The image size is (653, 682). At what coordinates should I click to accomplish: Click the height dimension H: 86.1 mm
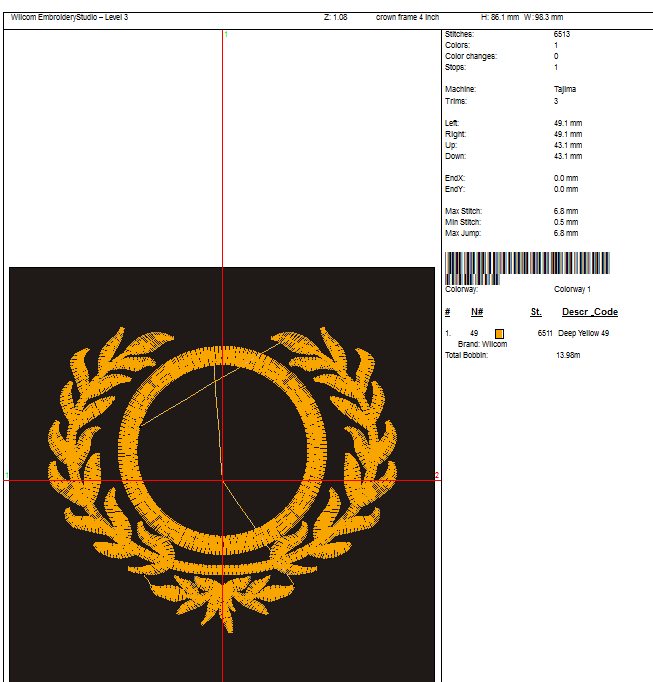[500, 17]
